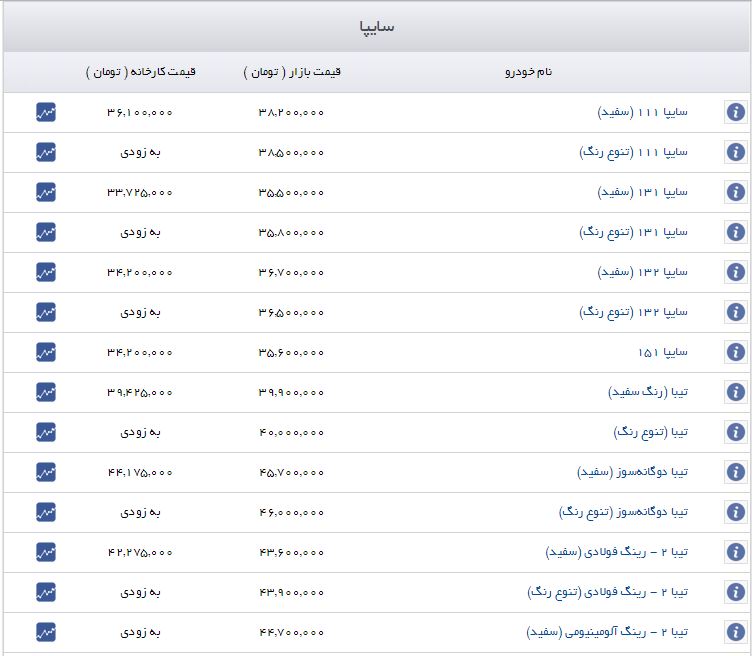Show price chart for تیبا (تنوع رنگ)
The image size is (752, 656).
[x=46, y=432]
